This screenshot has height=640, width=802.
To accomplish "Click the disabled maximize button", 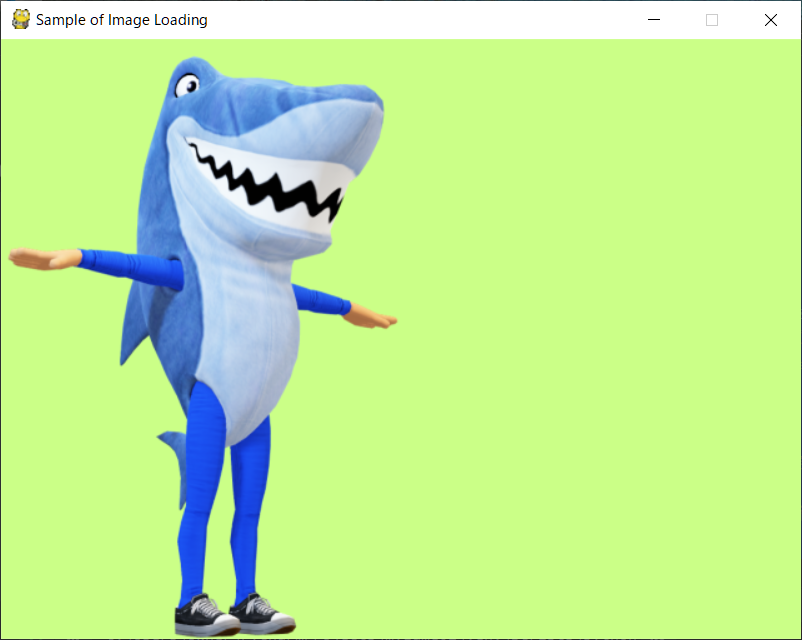I will 712,20.
